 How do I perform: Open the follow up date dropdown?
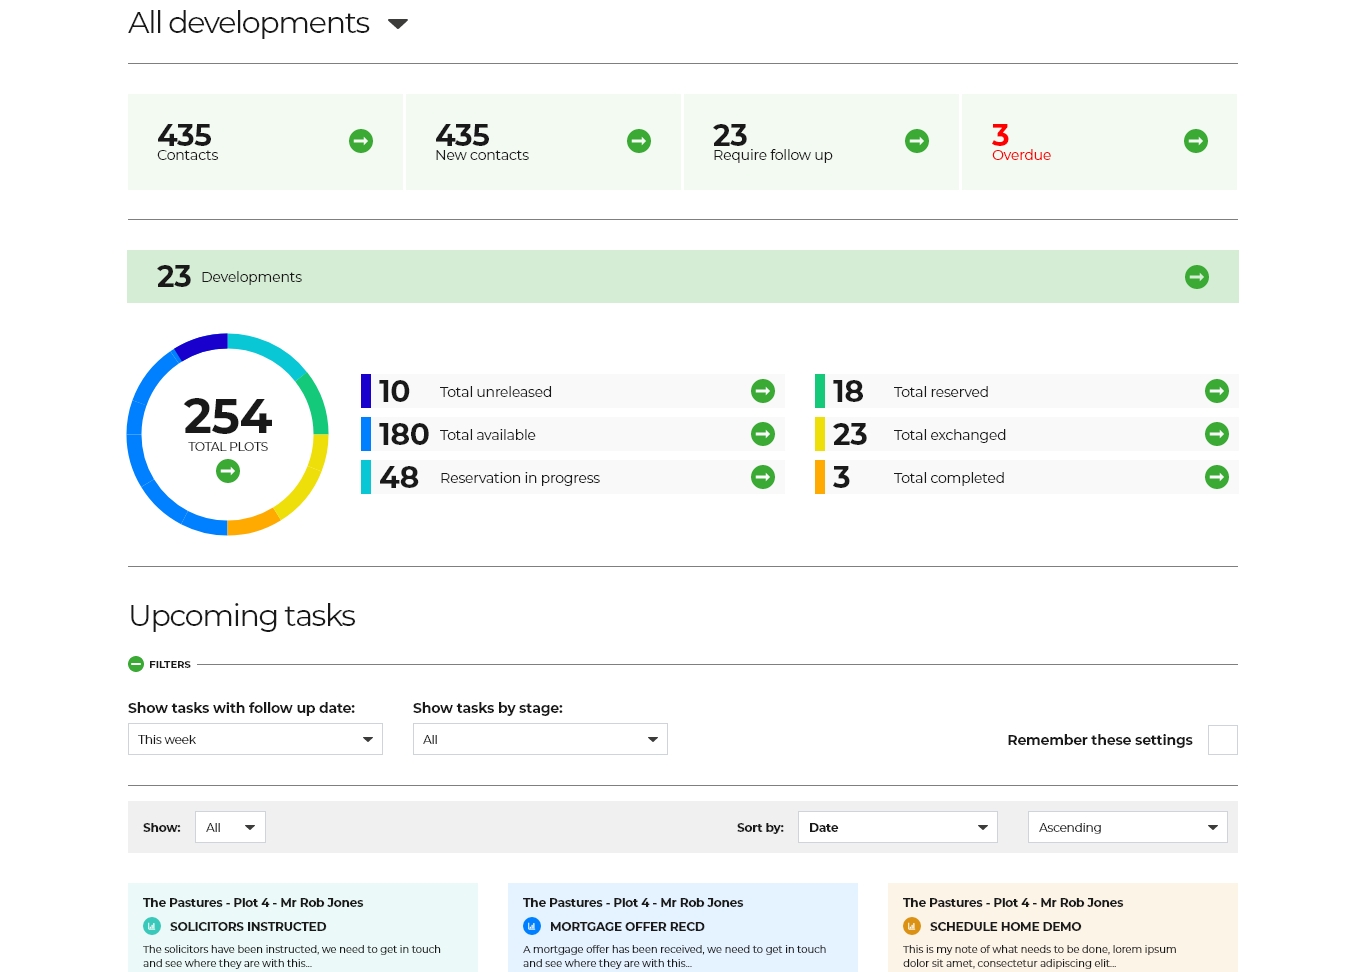click(255, 740)
